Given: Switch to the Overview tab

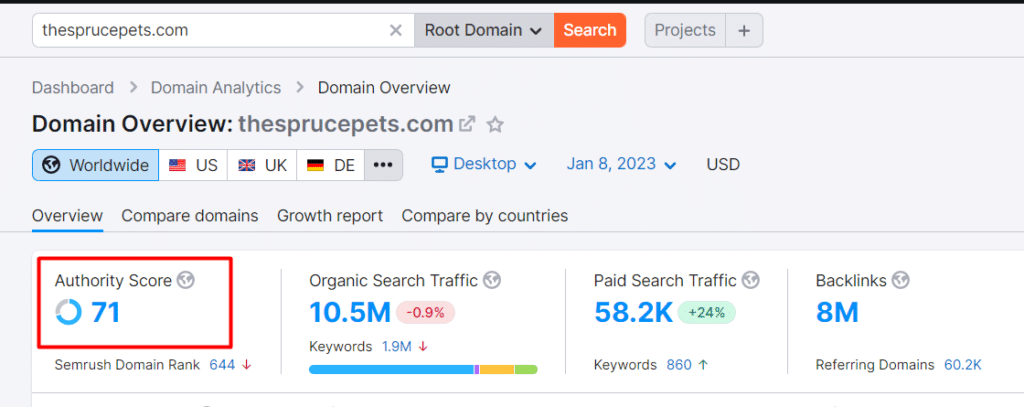Looking at the screenshot, I should click(67, 216).
